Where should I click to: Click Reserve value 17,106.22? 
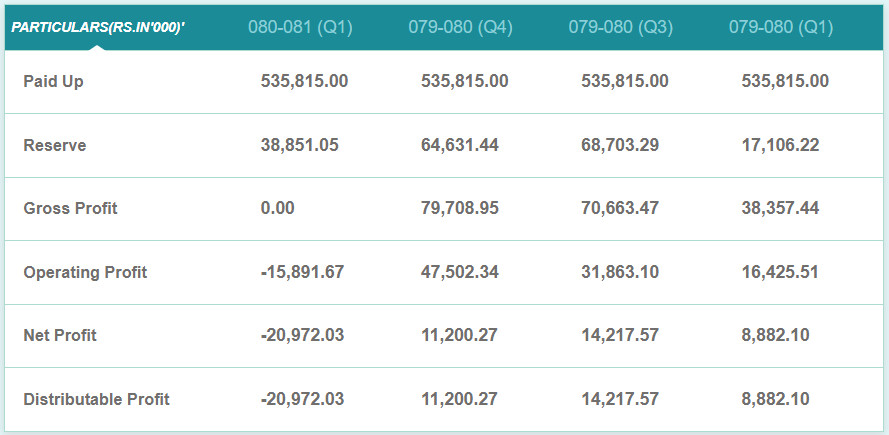point(780,145)
